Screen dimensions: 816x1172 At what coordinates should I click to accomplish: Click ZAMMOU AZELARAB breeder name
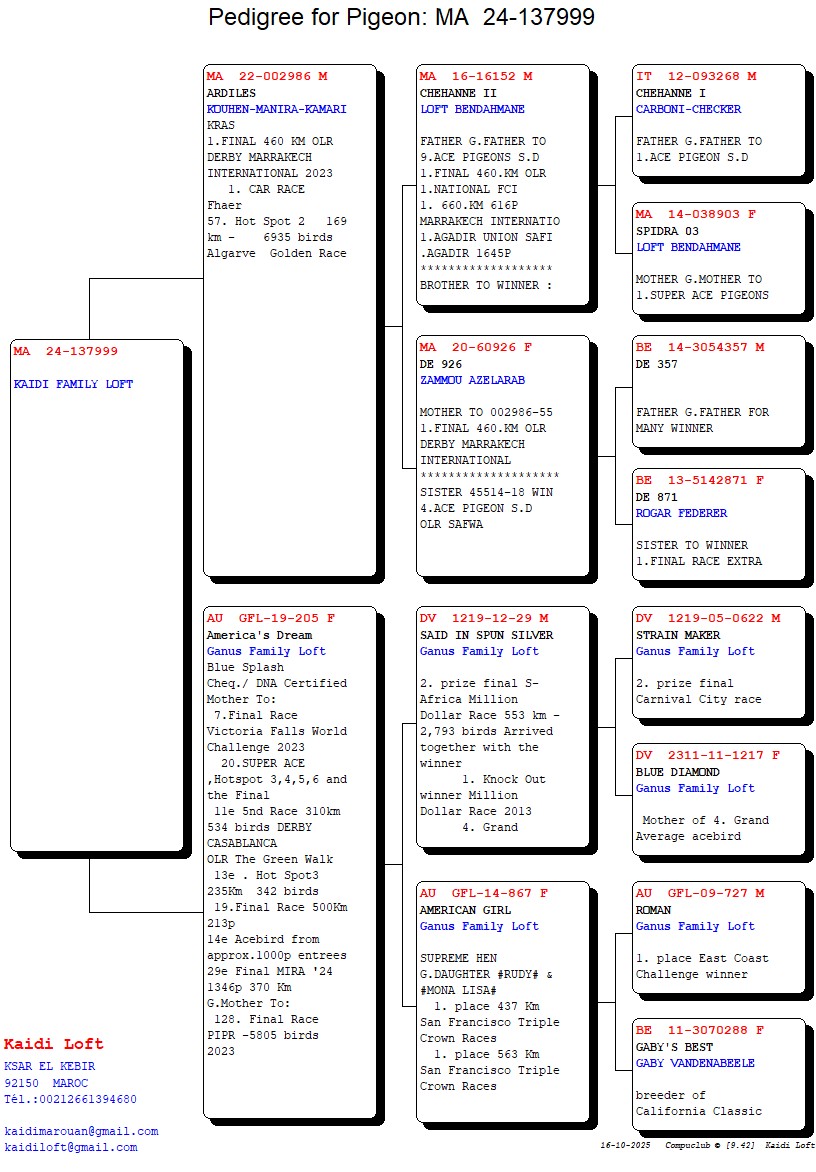click(x=472, y=380)
